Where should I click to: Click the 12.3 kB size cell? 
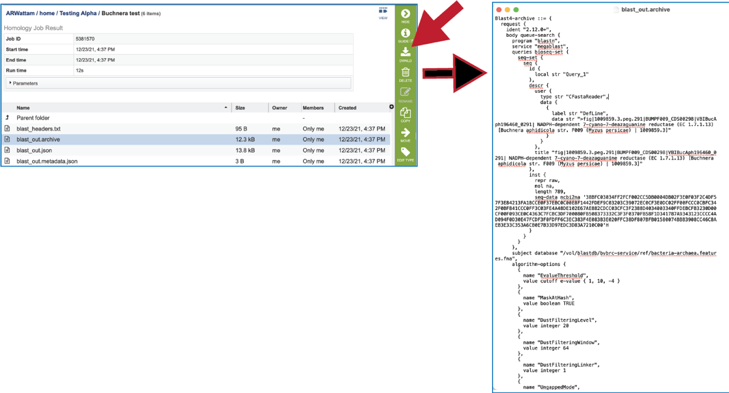(x=245, y=140)
